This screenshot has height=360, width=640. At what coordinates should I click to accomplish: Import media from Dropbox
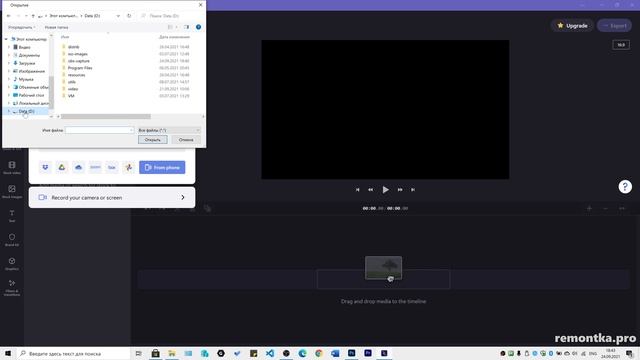tap(45, 167)
